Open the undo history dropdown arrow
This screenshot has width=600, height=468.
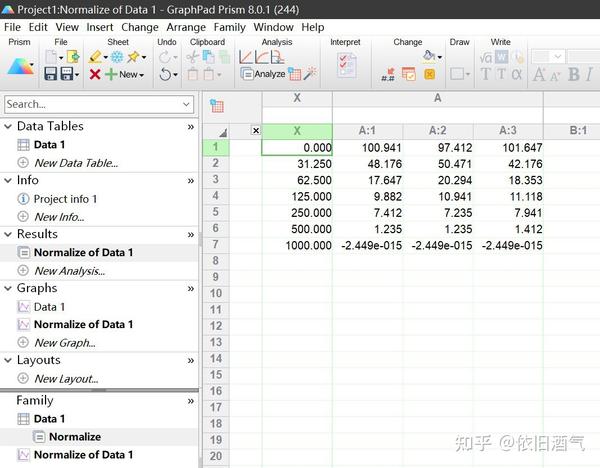click(175, 75)
